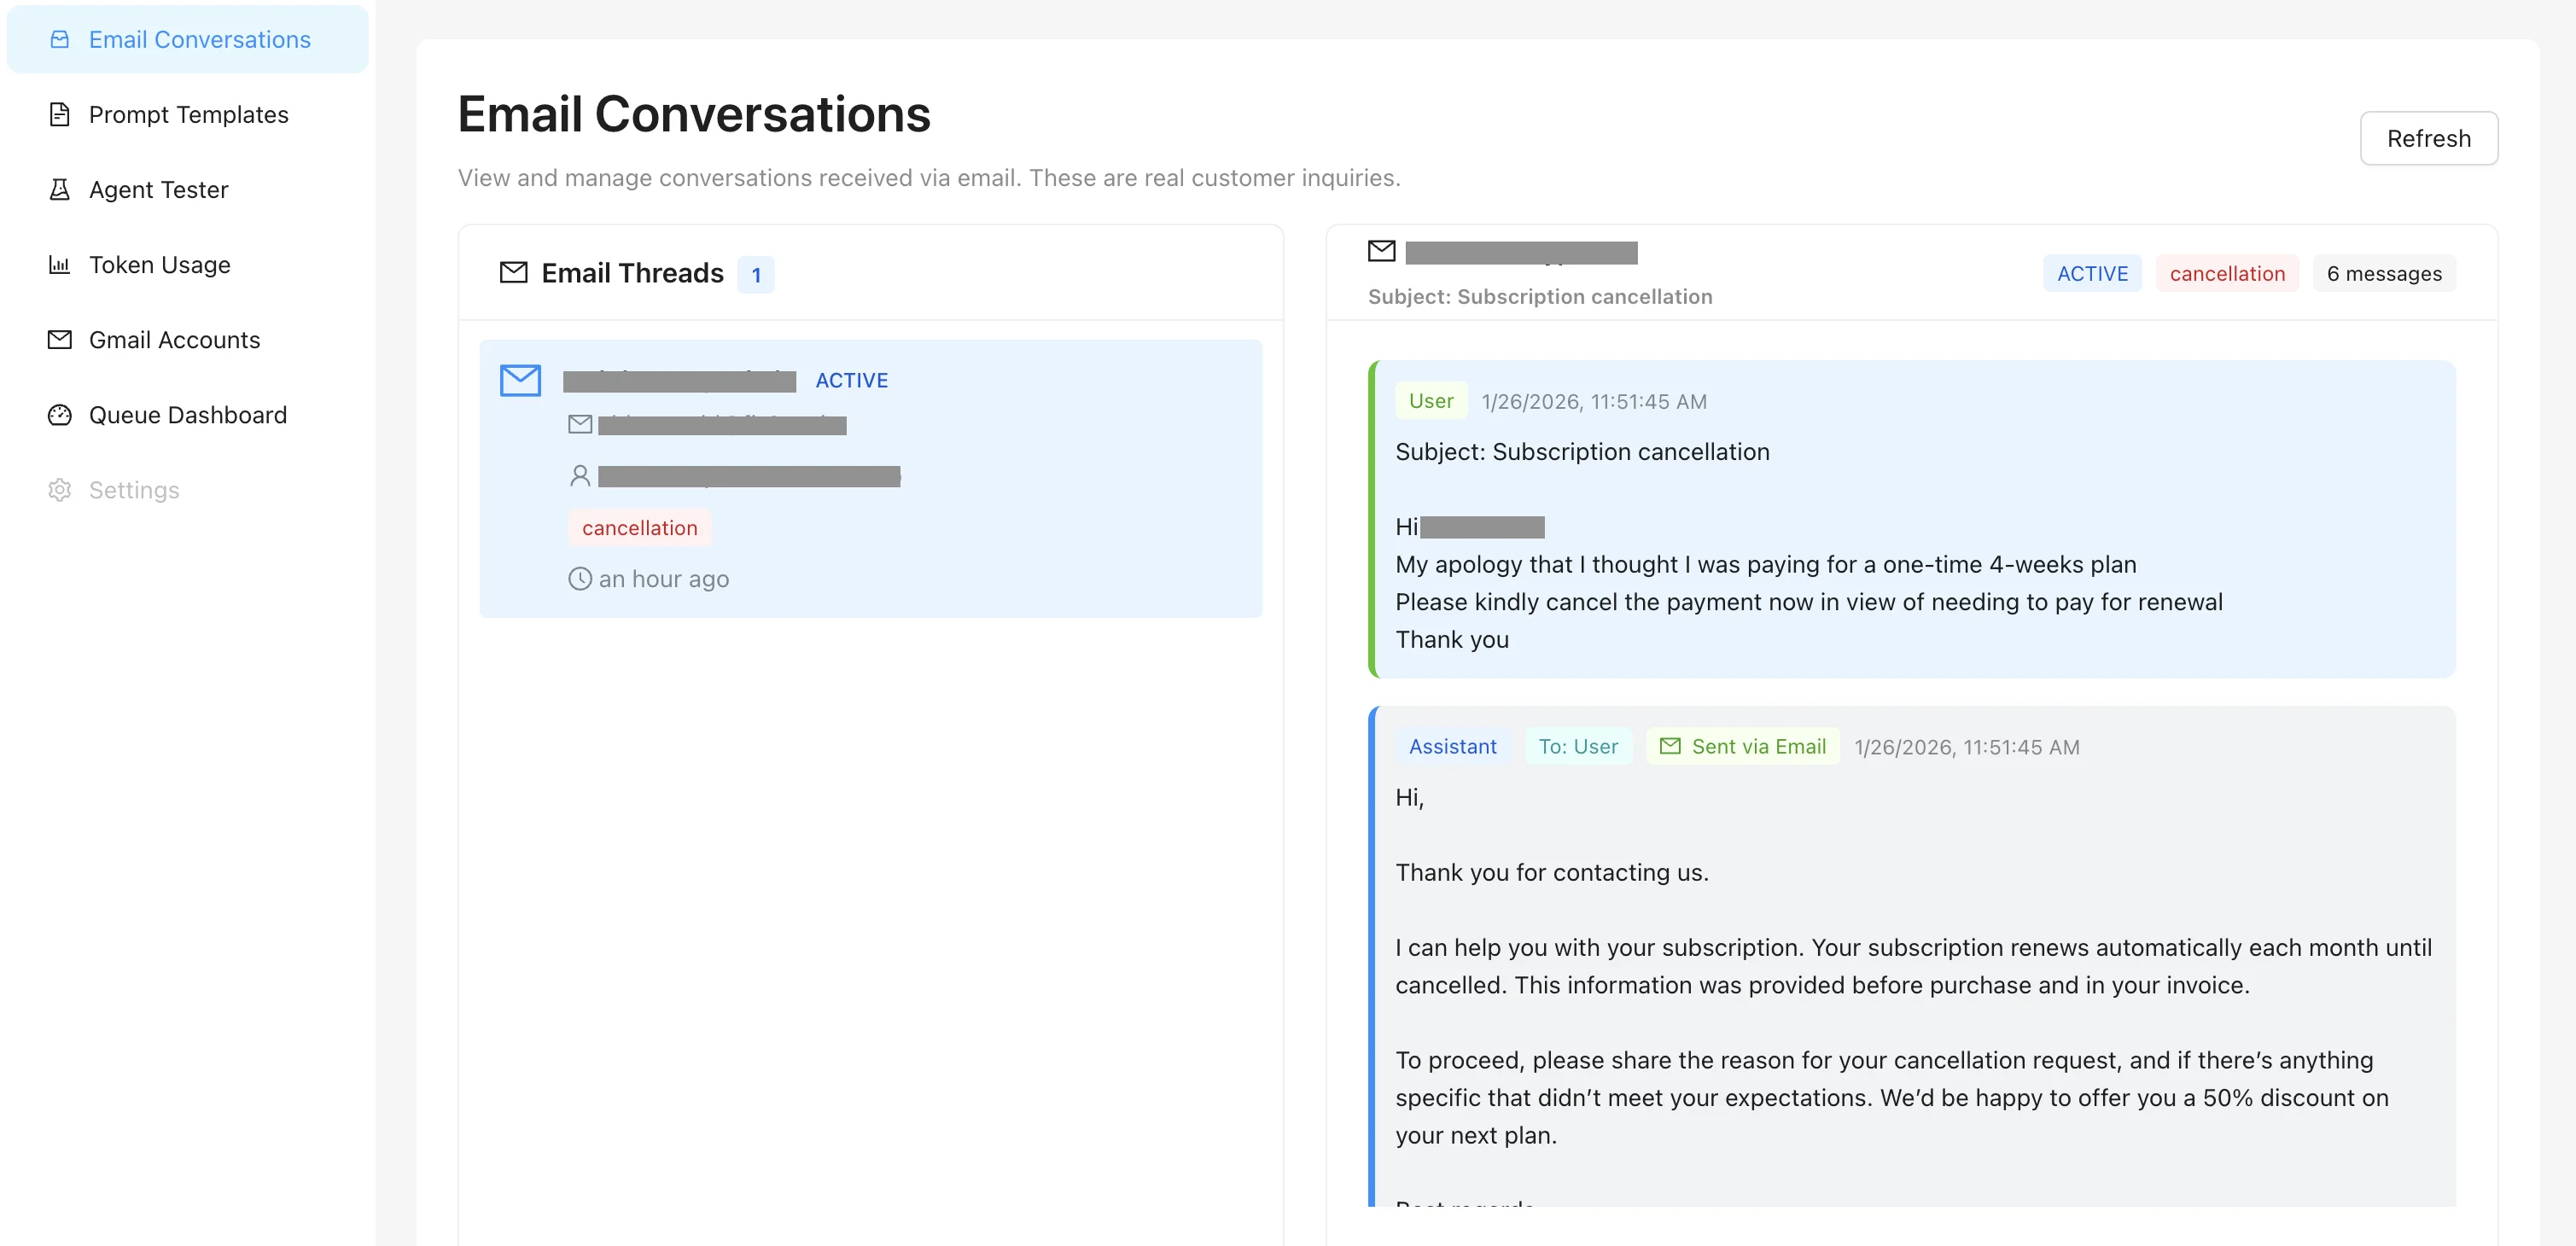
Task: Click the Token Usage chart icon
Action: [x=60, y=264]
